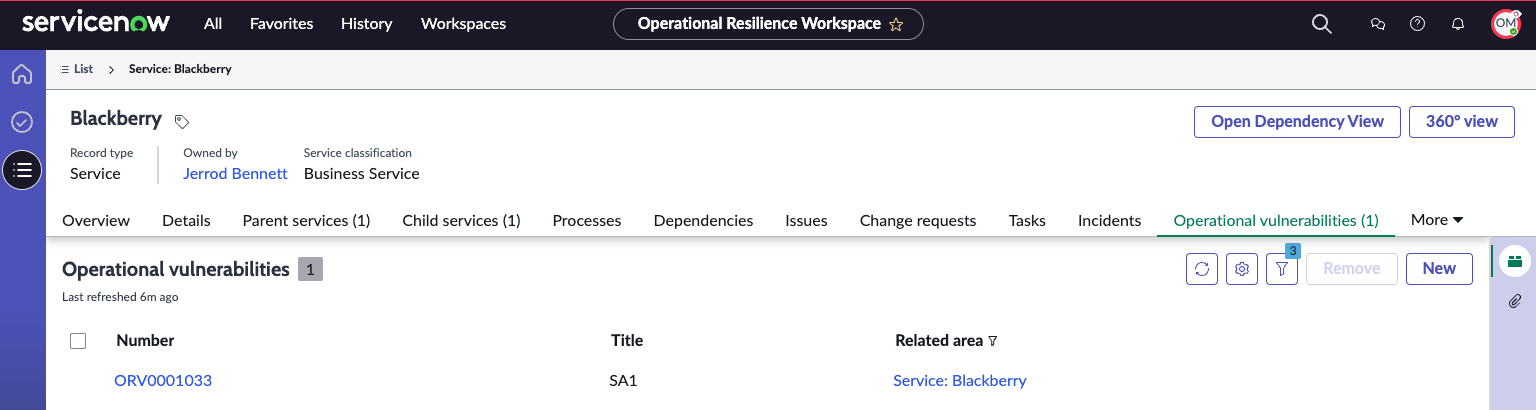Open the filter funnel icon
Image resolution: width=1536 pixels, height=410 pixels.
click(1282, 268)
